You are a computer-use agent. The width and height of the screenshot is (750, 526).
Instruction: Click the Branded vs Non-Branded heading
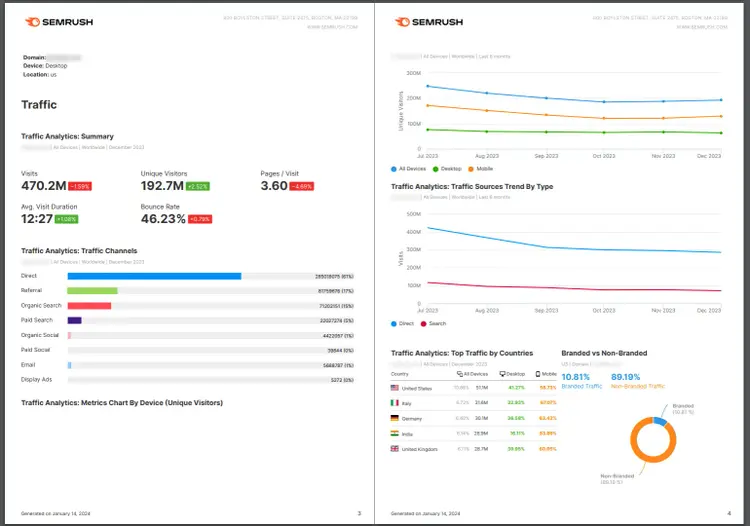tap(604, 353)
